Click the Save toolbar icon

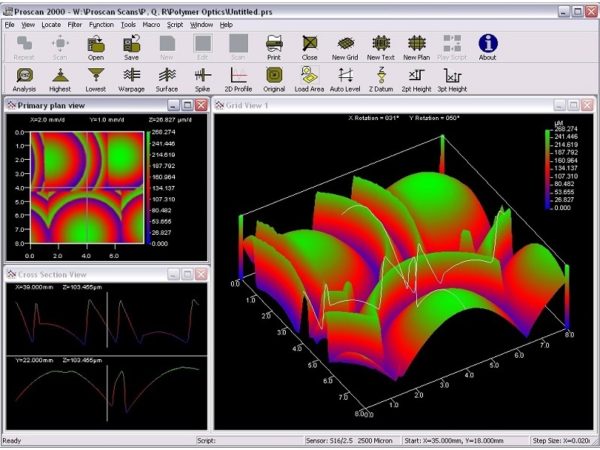tap(131, 45)
